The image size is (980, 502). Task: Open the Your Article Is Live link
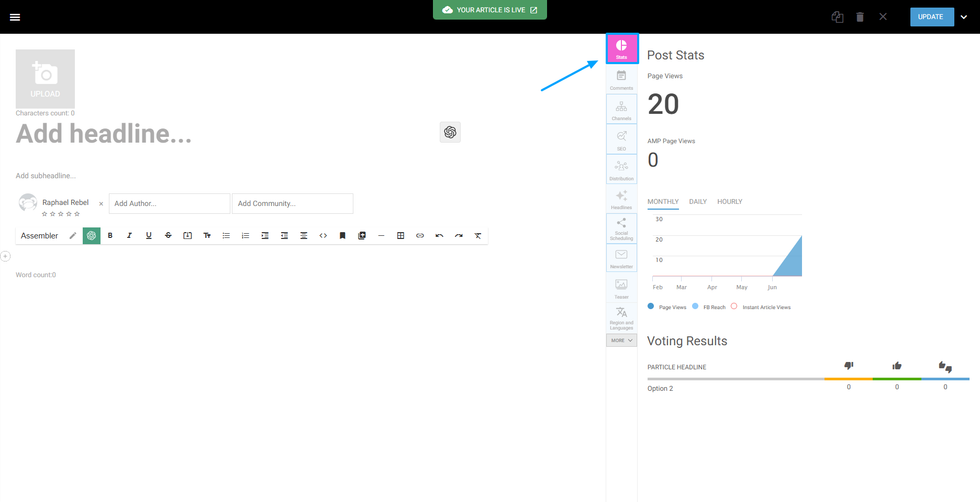[490, 10]
